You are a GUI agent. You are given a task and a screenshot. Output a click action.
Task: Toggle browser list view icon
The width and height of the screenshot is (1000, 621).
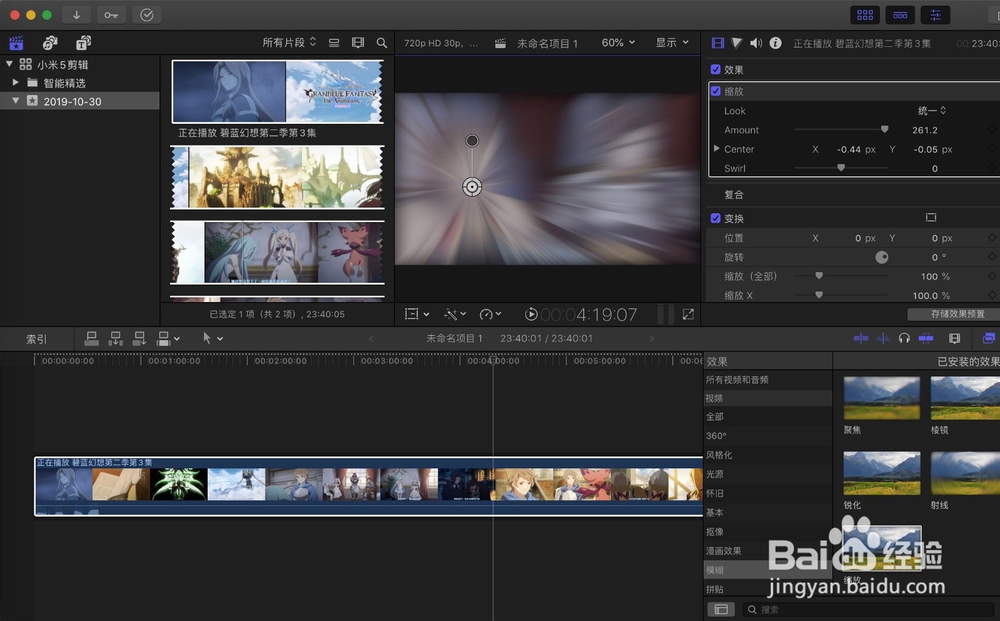tap(334, 43)
